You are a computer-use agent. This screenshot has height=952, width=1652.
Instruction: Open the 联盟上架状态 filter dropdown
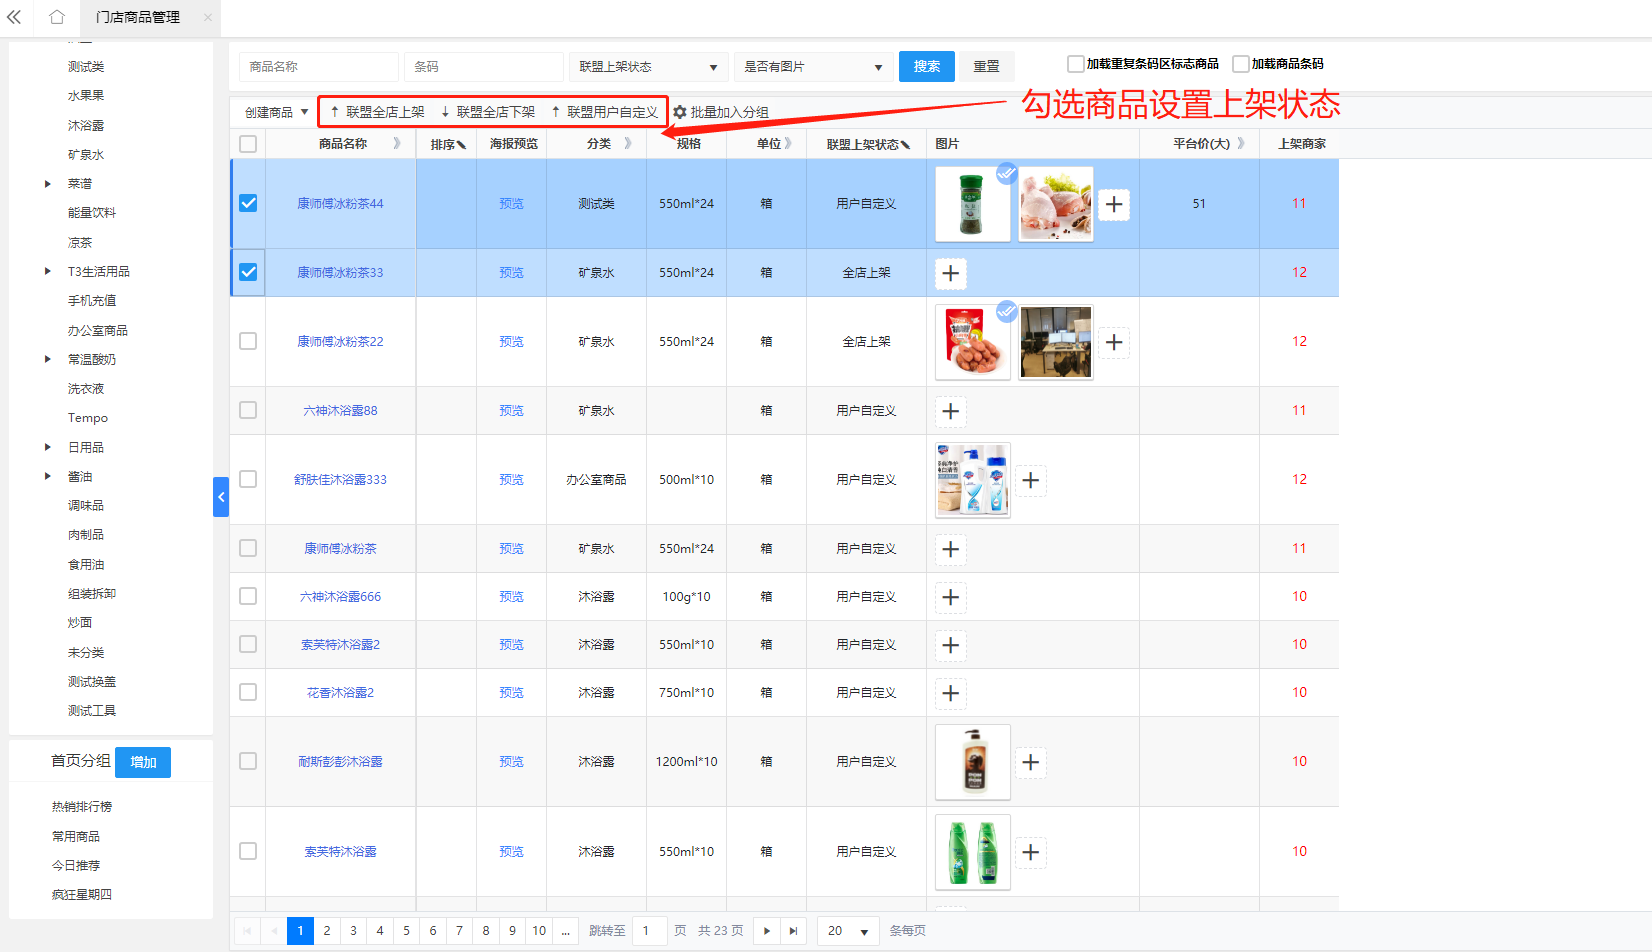click(648, 67)
